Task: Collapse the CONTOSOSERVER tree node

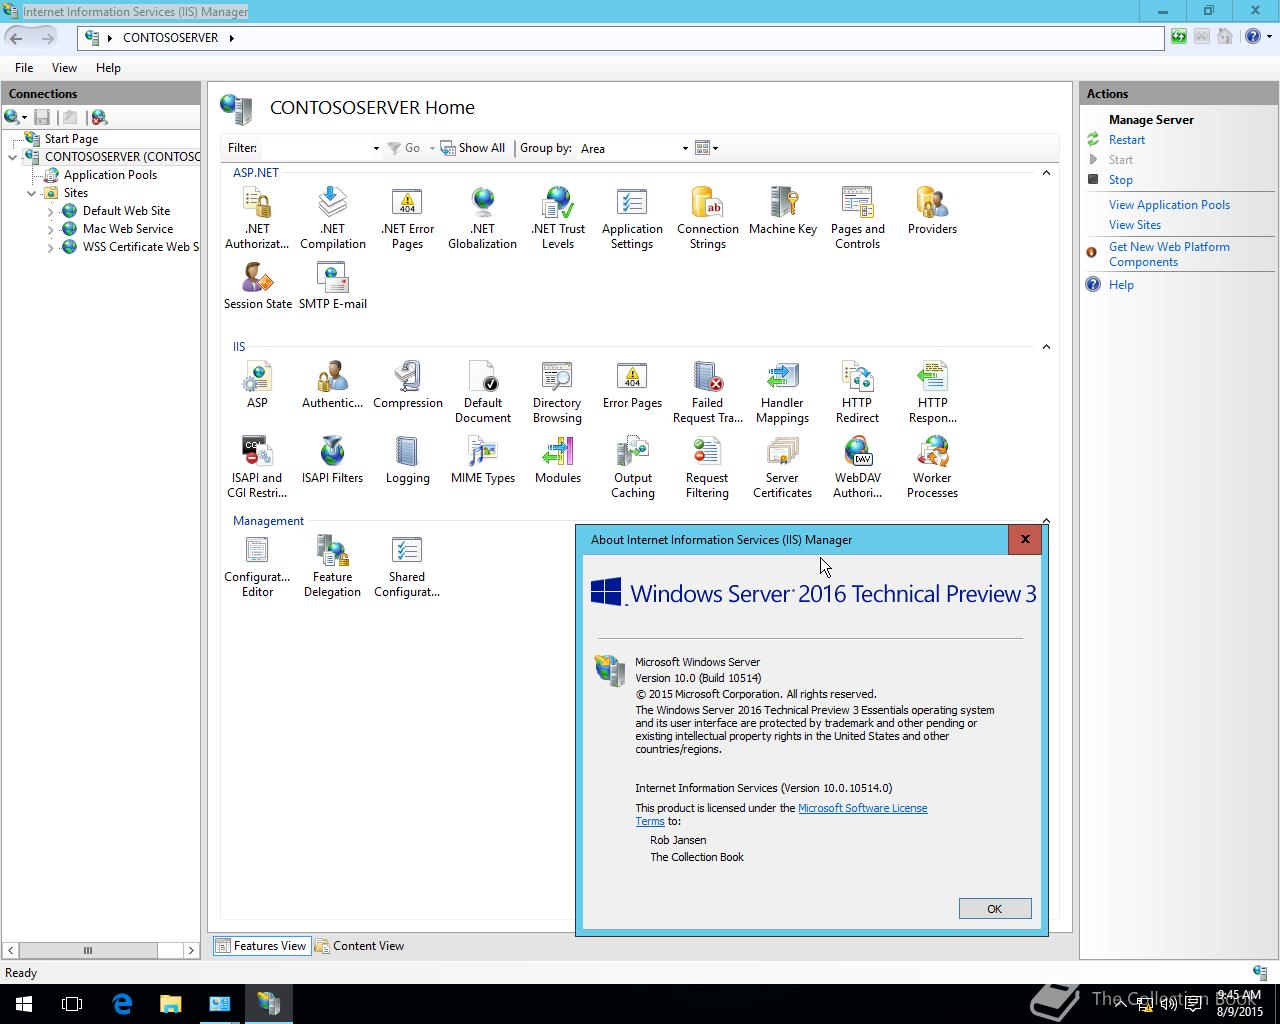Action: click(13, 157)
